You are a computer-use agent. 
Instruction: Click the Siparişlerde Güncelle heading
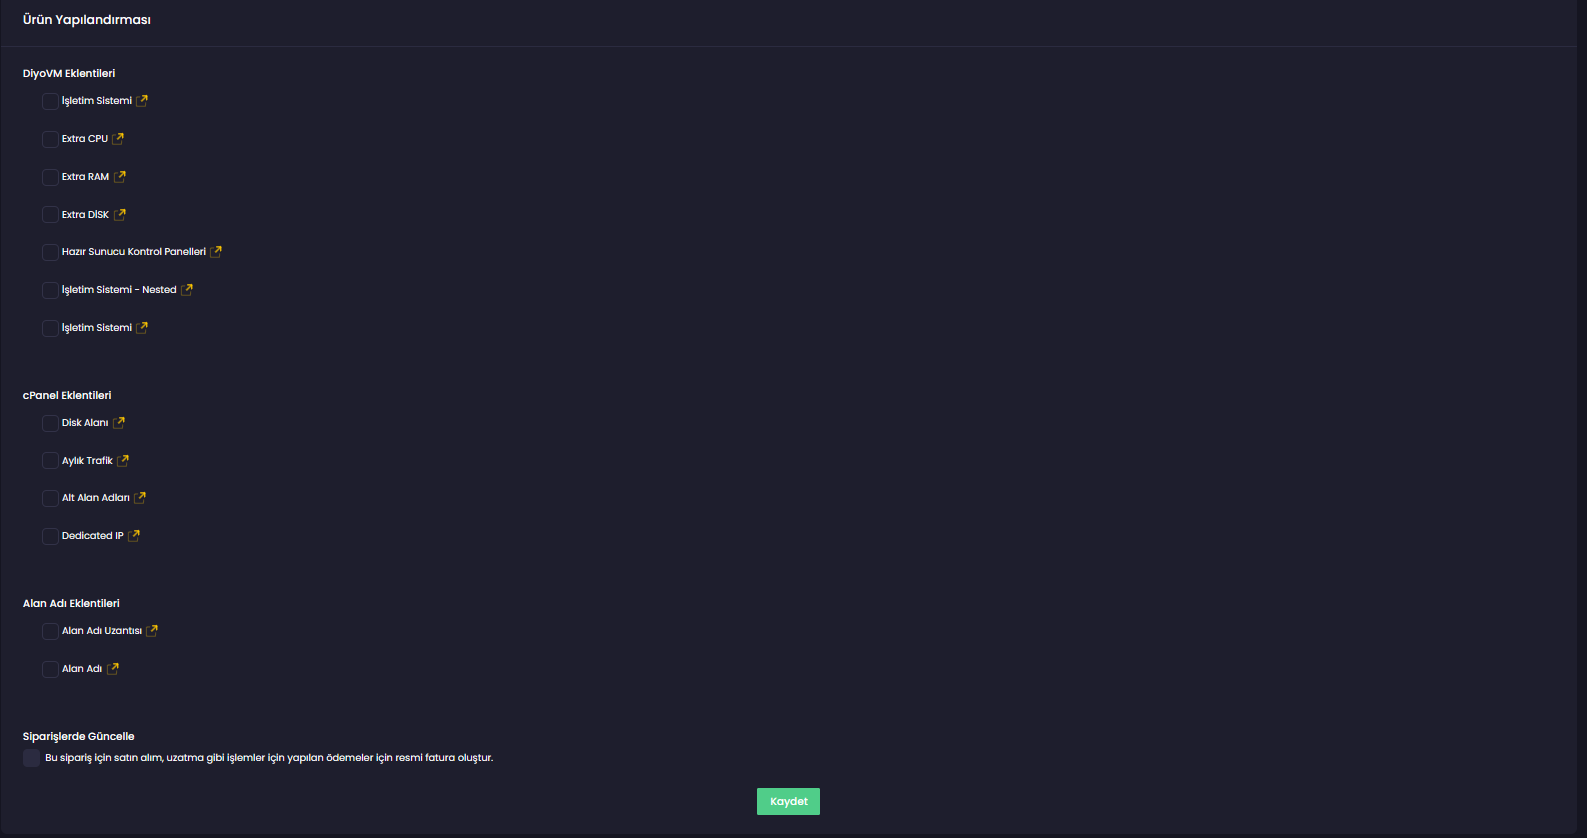[x=78, y=737]
